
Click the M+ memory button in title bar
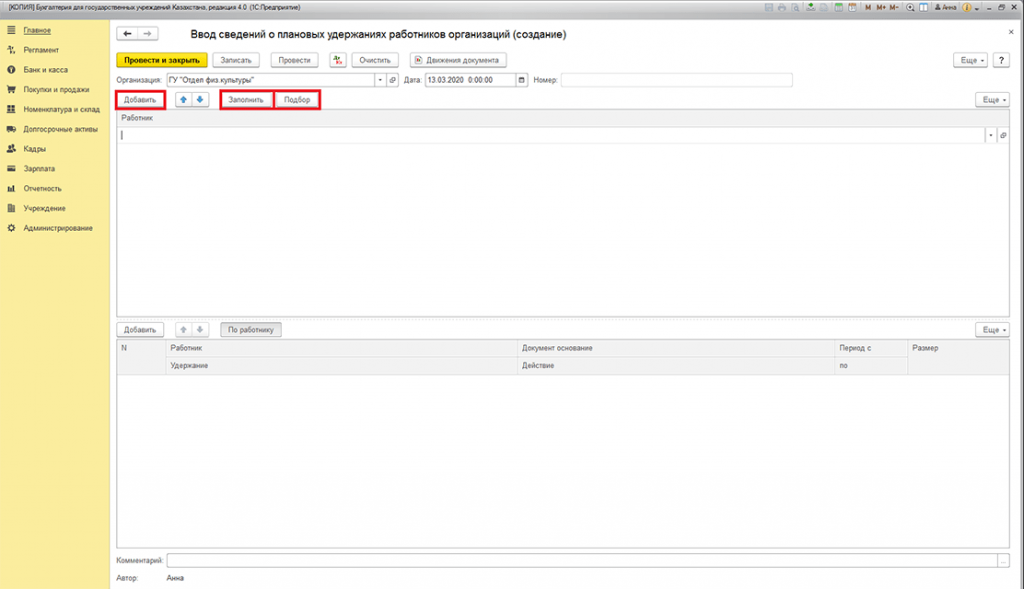click(x=881, y=7)
